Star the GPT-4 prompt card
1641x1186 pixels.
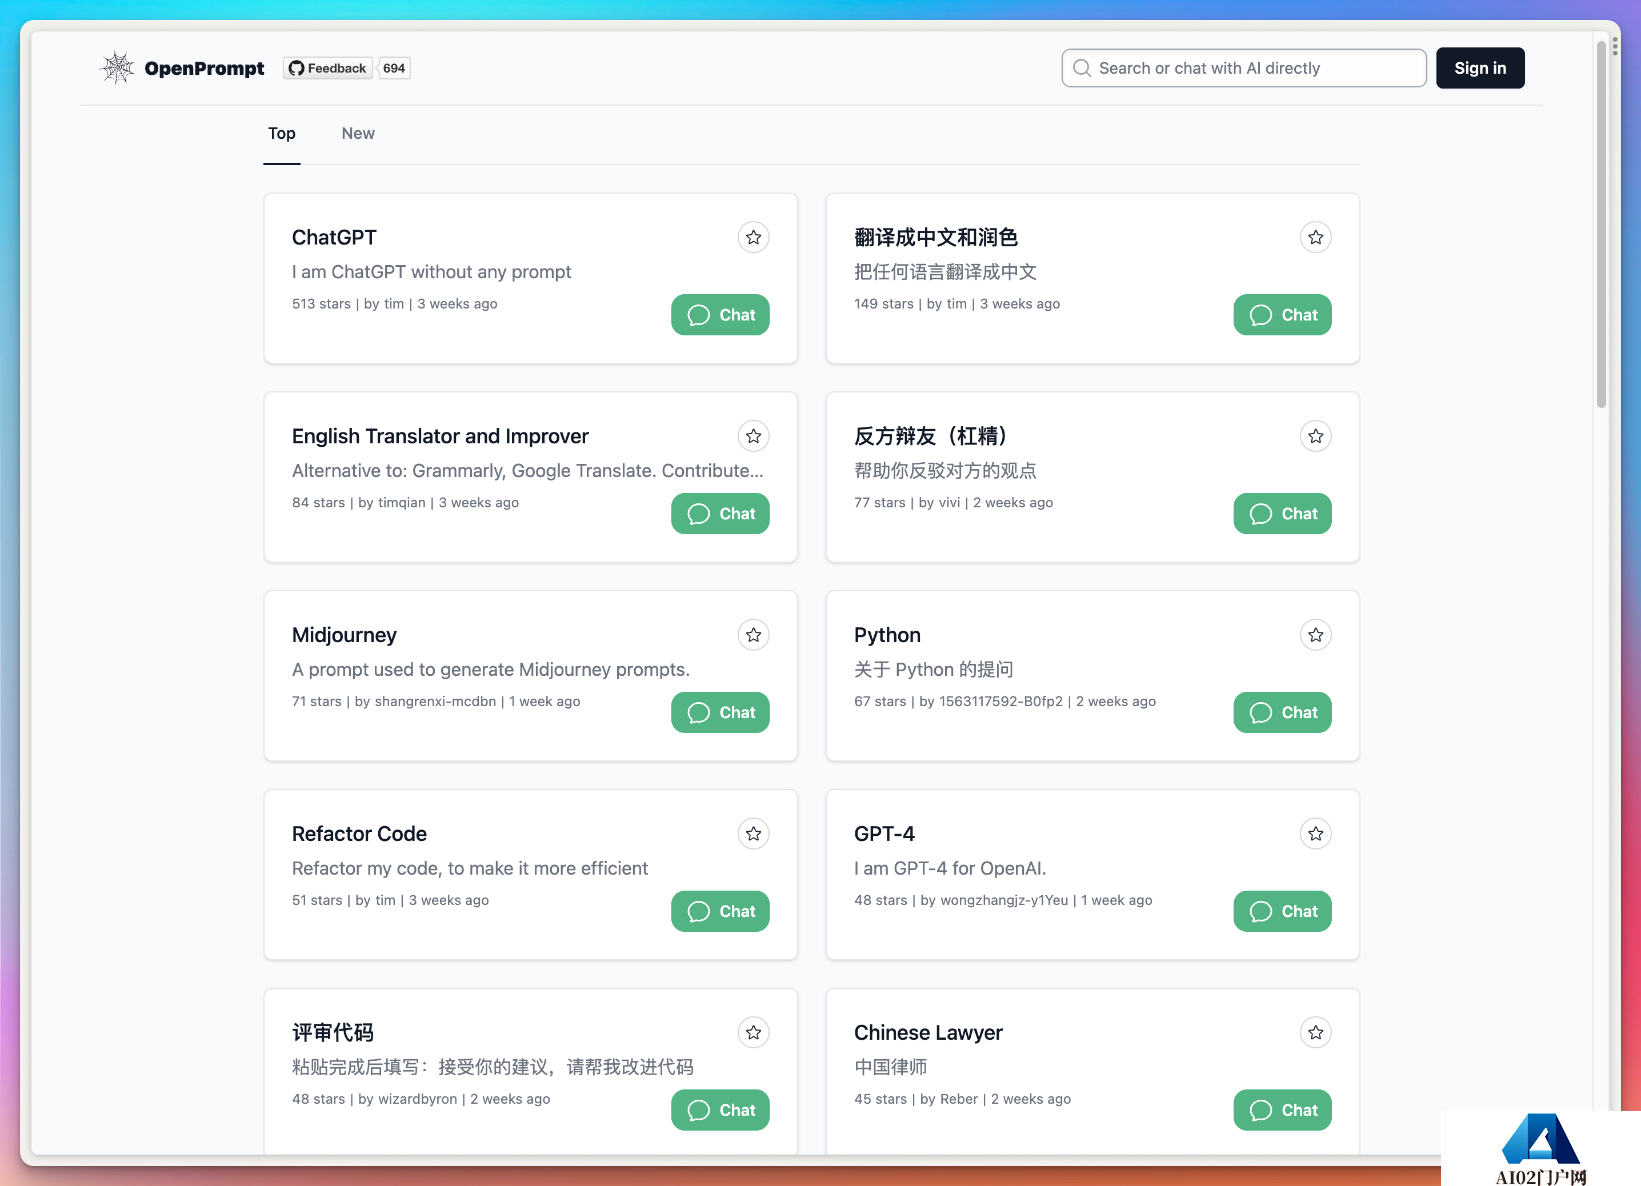click(x=1315, y=834)
